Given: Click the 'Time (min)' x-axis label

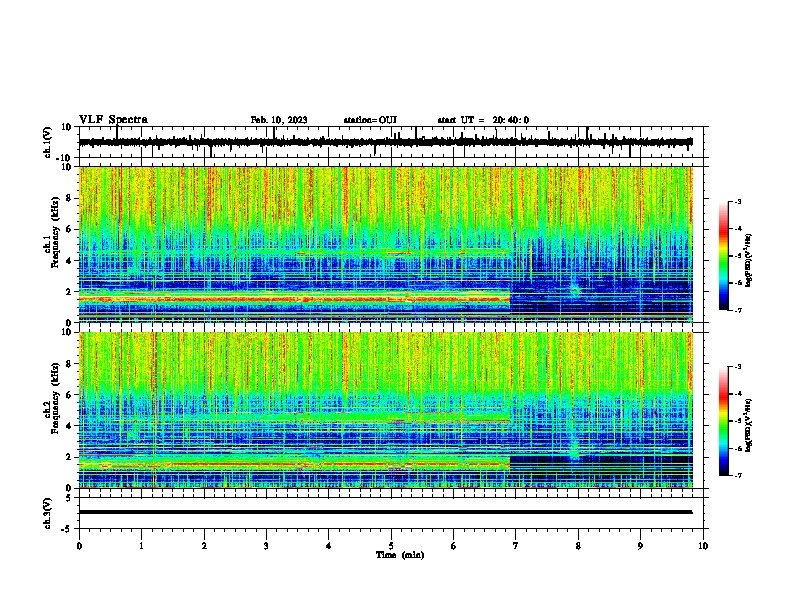Looking at the screenshot, I should [400, 555].
